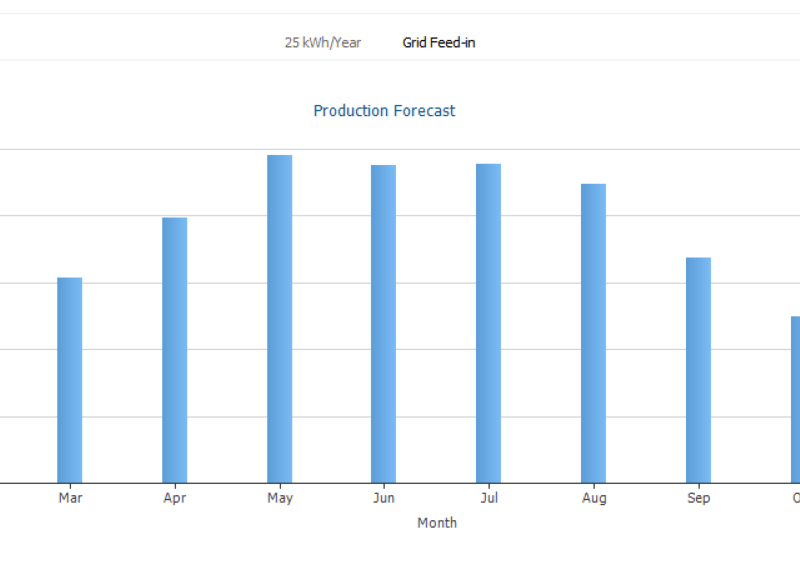Click the July bar in the forecast

pos(488,323)
